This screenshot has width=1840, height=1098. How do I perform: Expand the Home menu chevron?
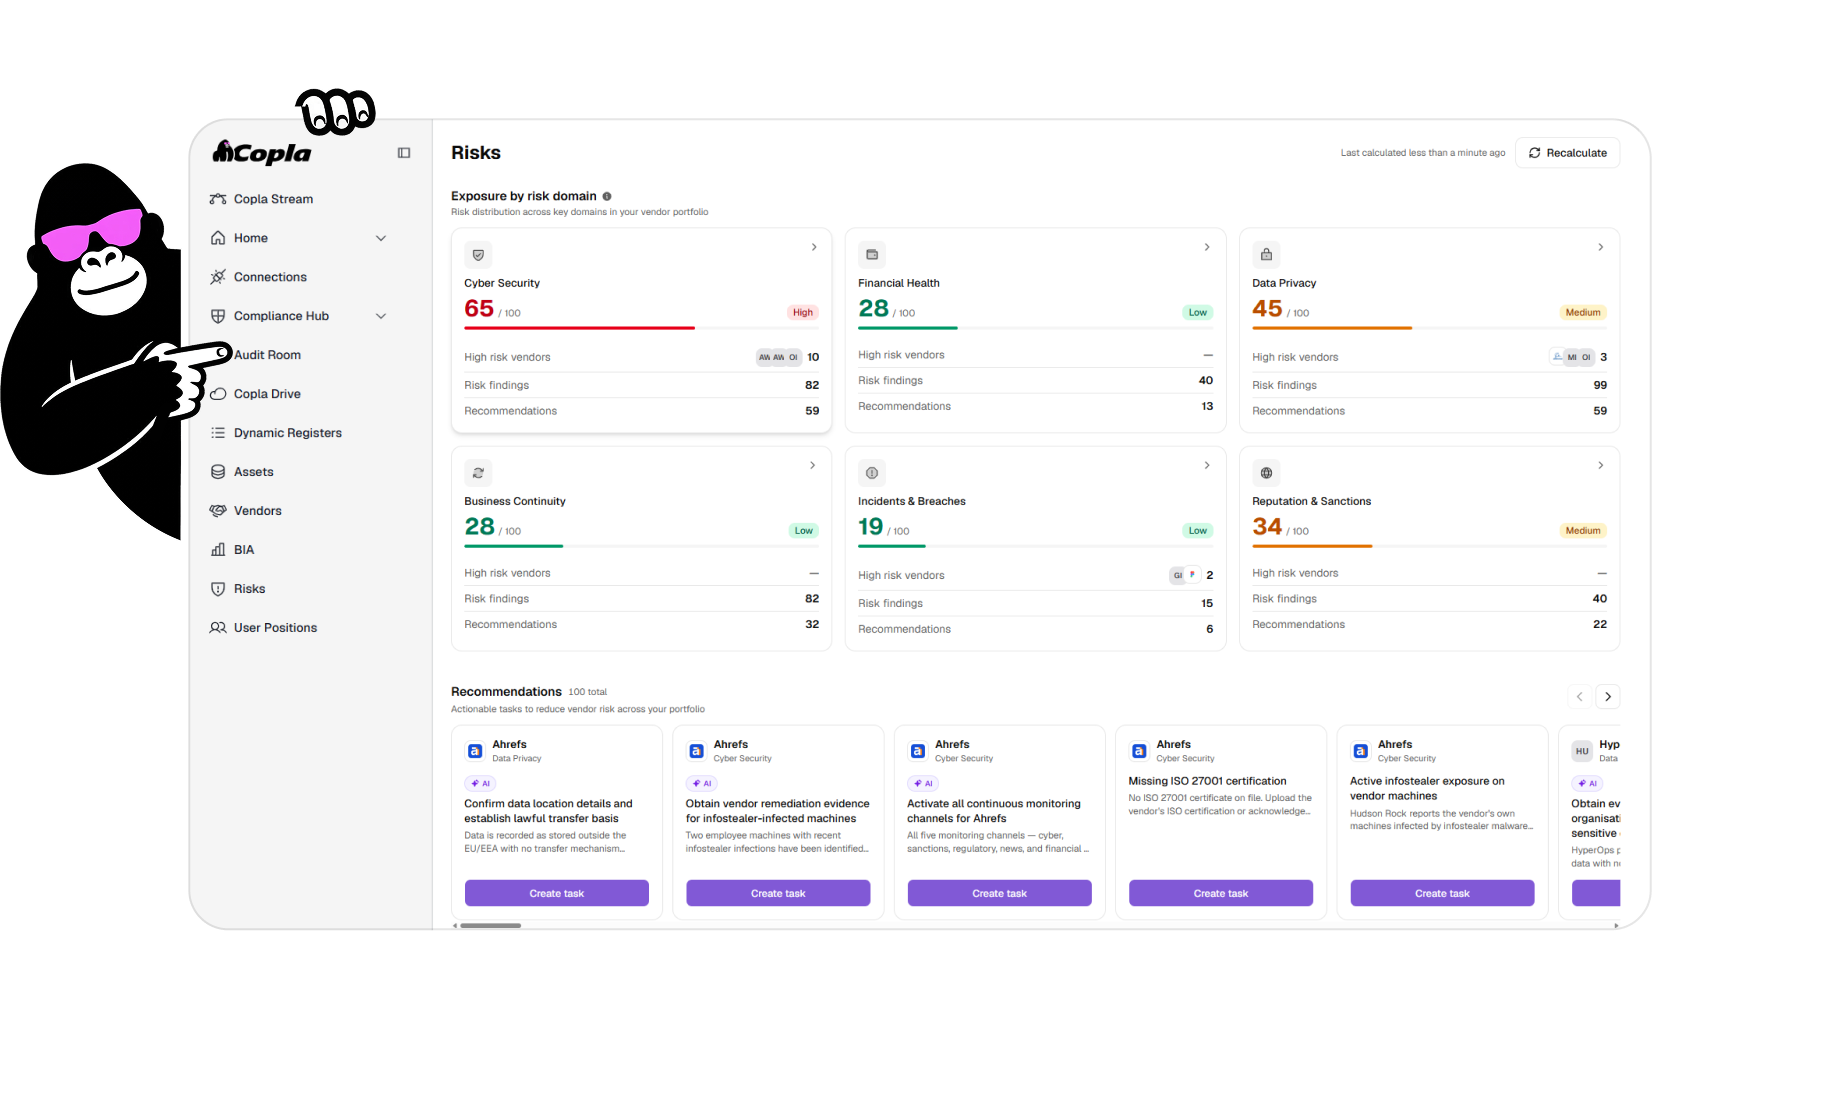(x=381, y=238)
